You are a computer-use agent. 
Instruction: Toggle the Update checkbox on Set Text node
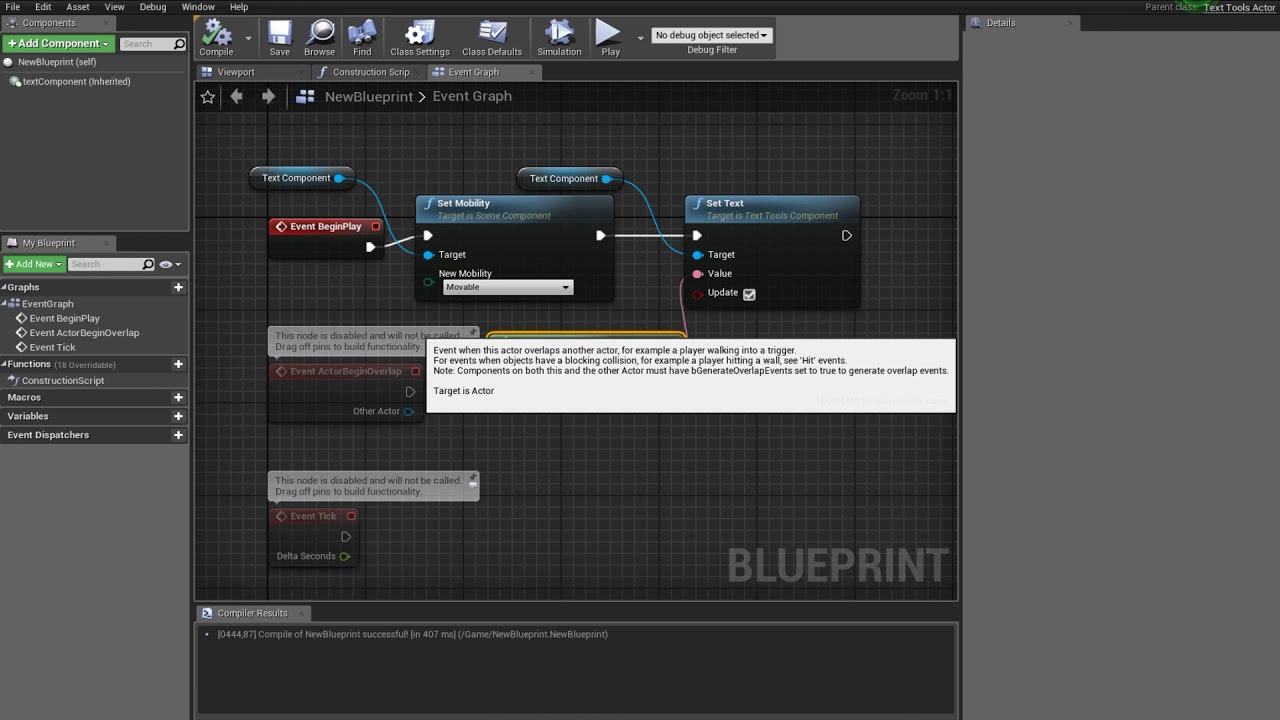749,294
